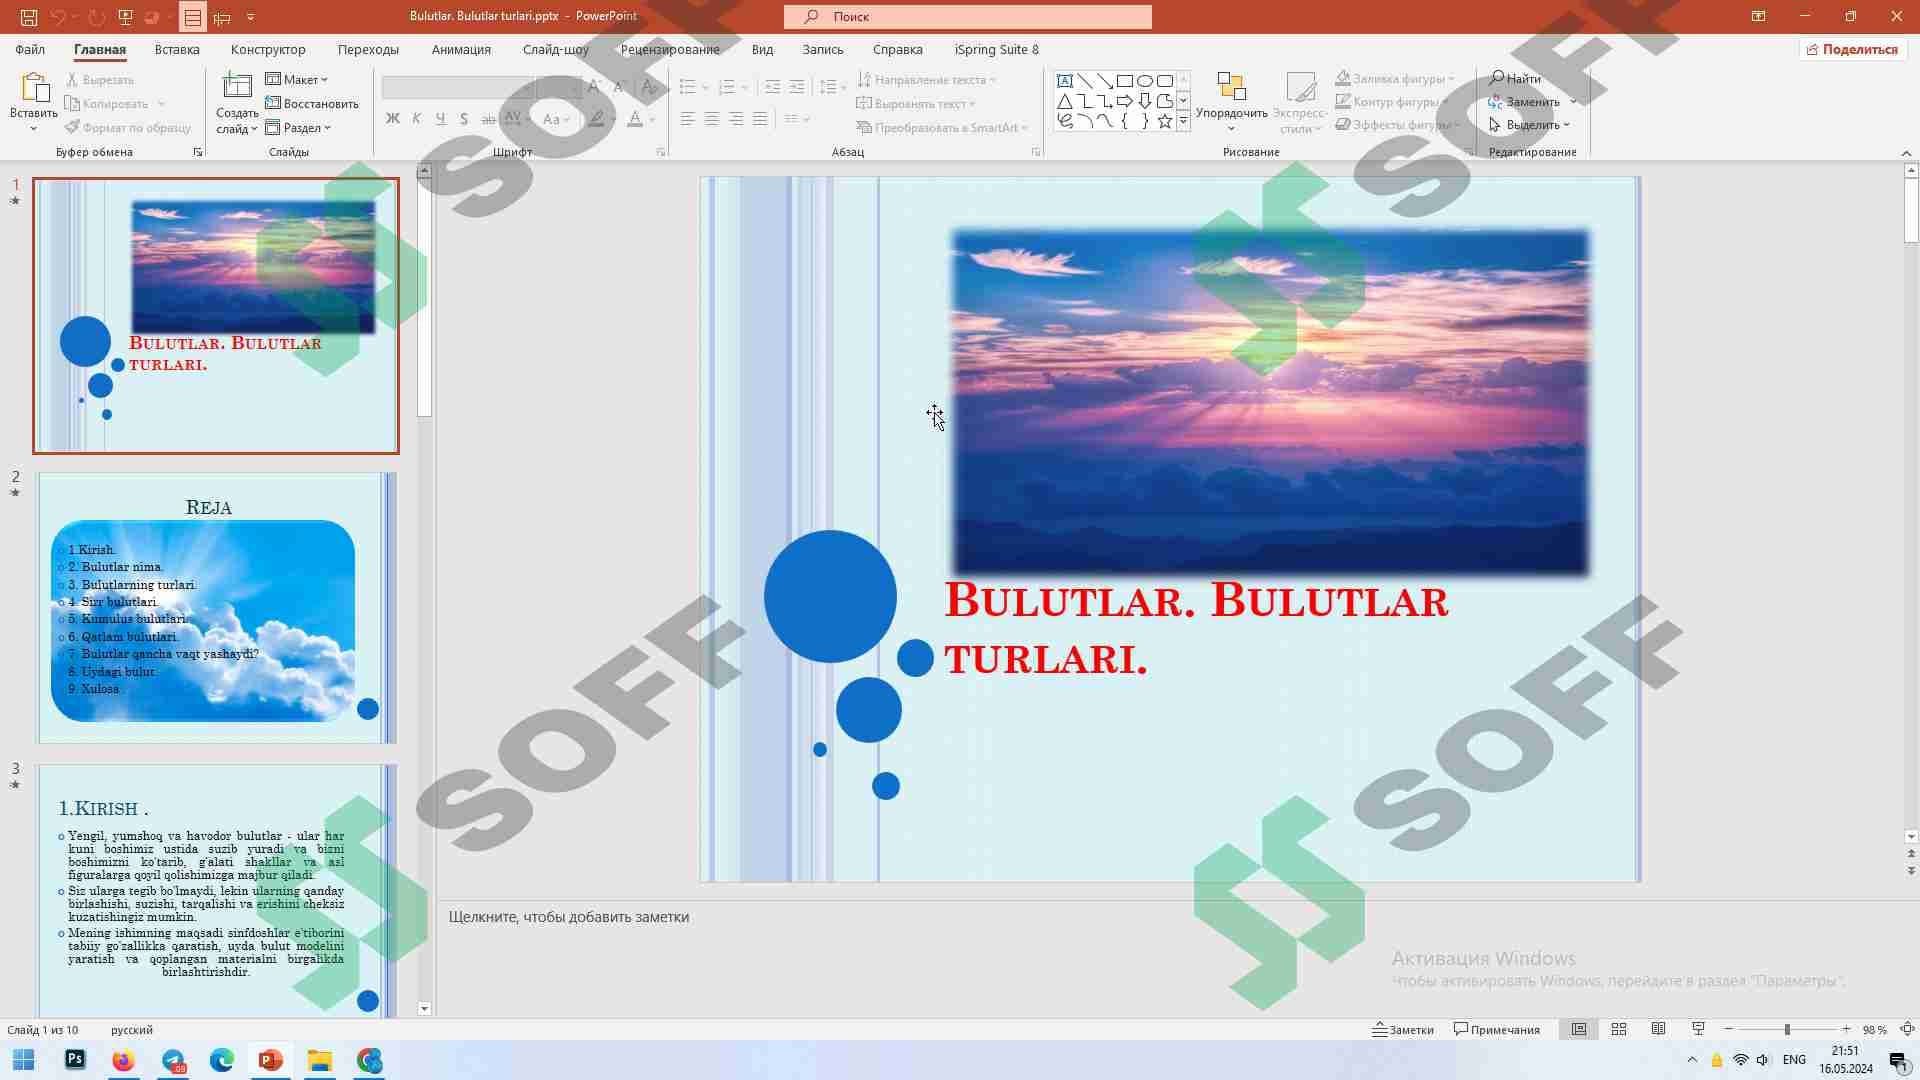Switch to the Анимация tab
1920x1080 pixels.
[x=461, y=49]
